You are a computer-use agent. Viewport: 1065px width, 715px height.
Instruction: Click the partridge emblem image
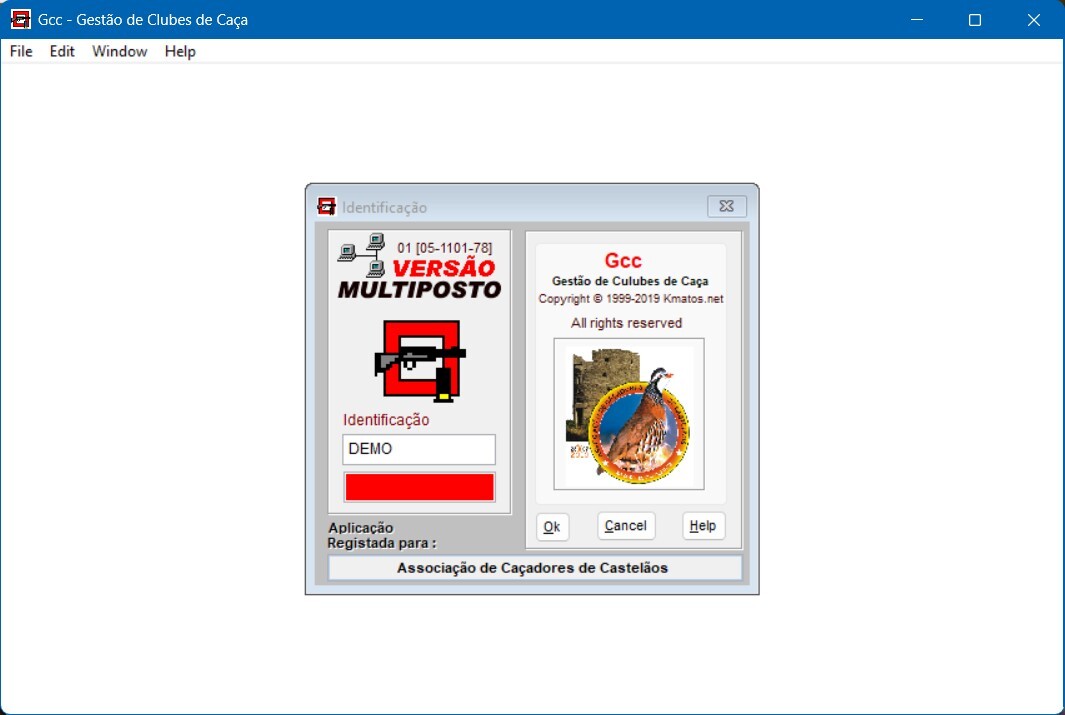[x=629, y=413]
